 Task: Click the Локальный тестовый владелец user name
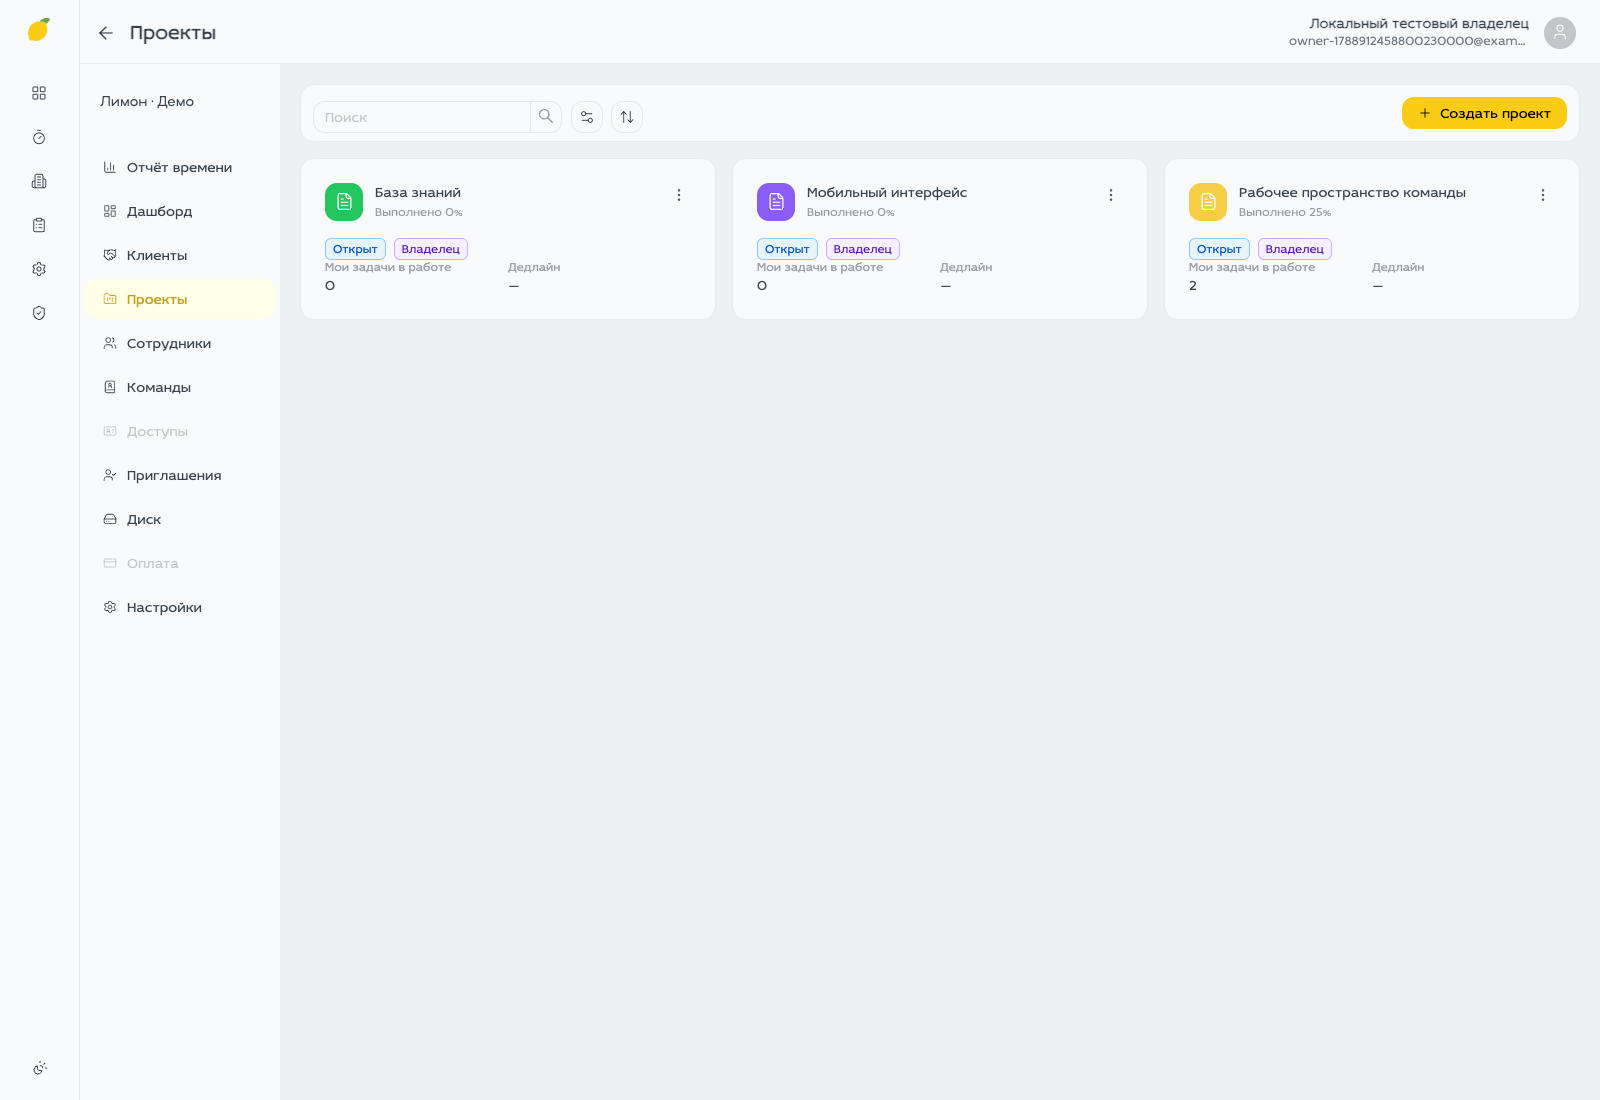1419,23
